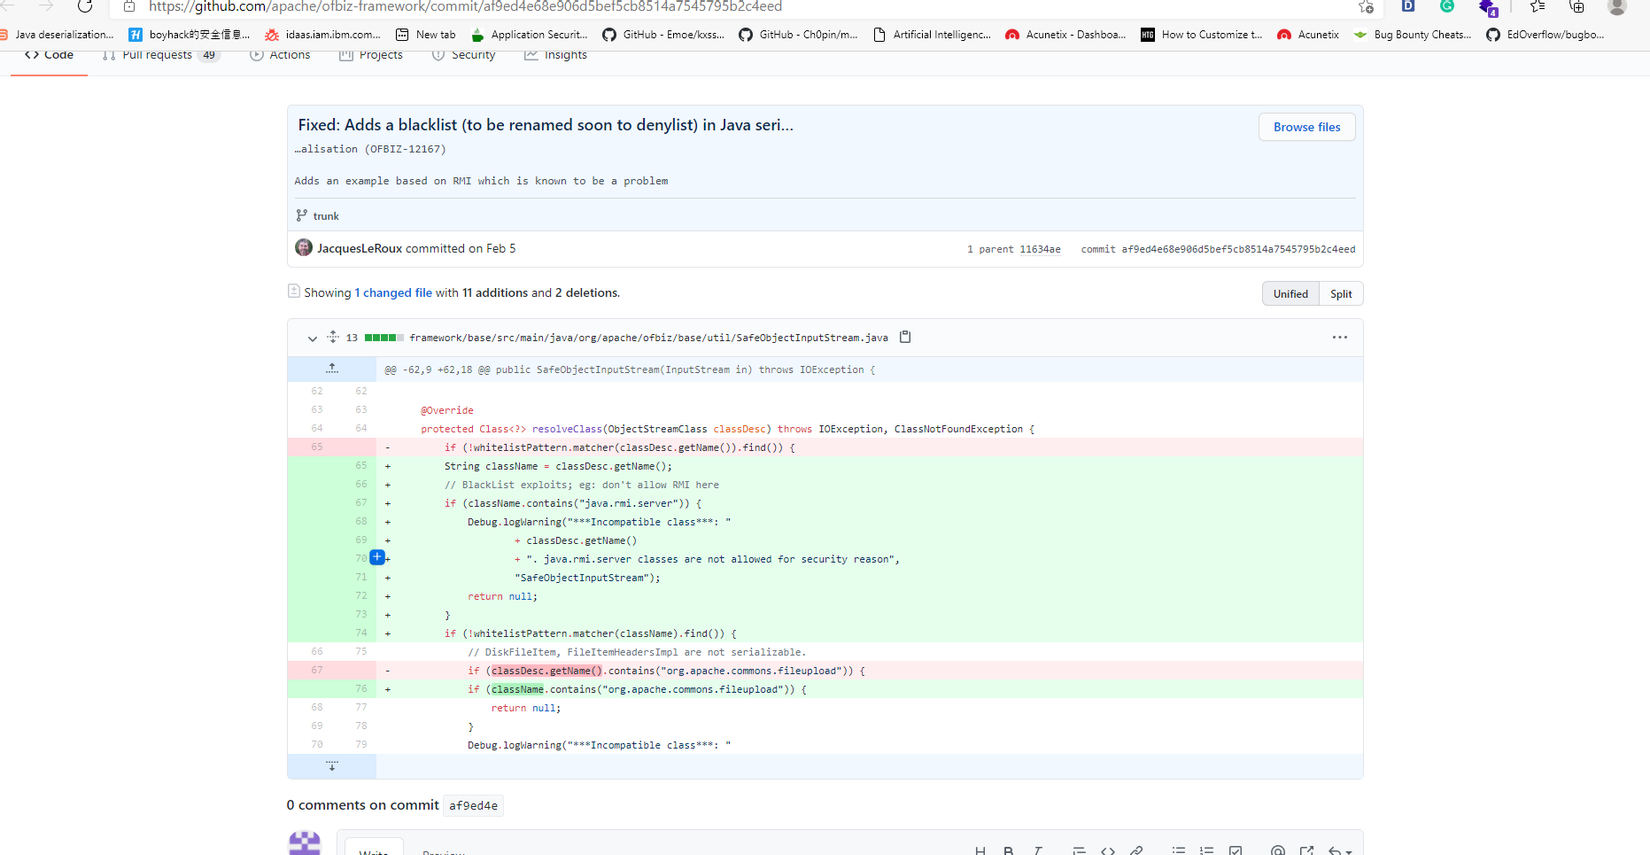Click the site lock icon in address bar
Screen dimensions: 1650x855
click(129, 6)
